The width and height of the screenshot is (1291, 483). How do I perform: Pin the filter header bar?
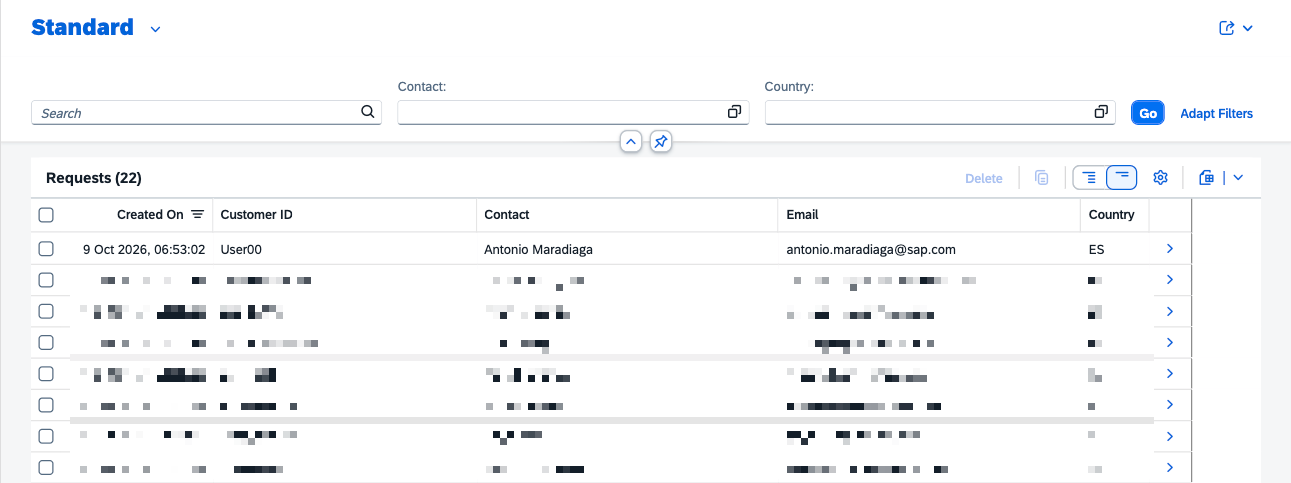point(660,142)
